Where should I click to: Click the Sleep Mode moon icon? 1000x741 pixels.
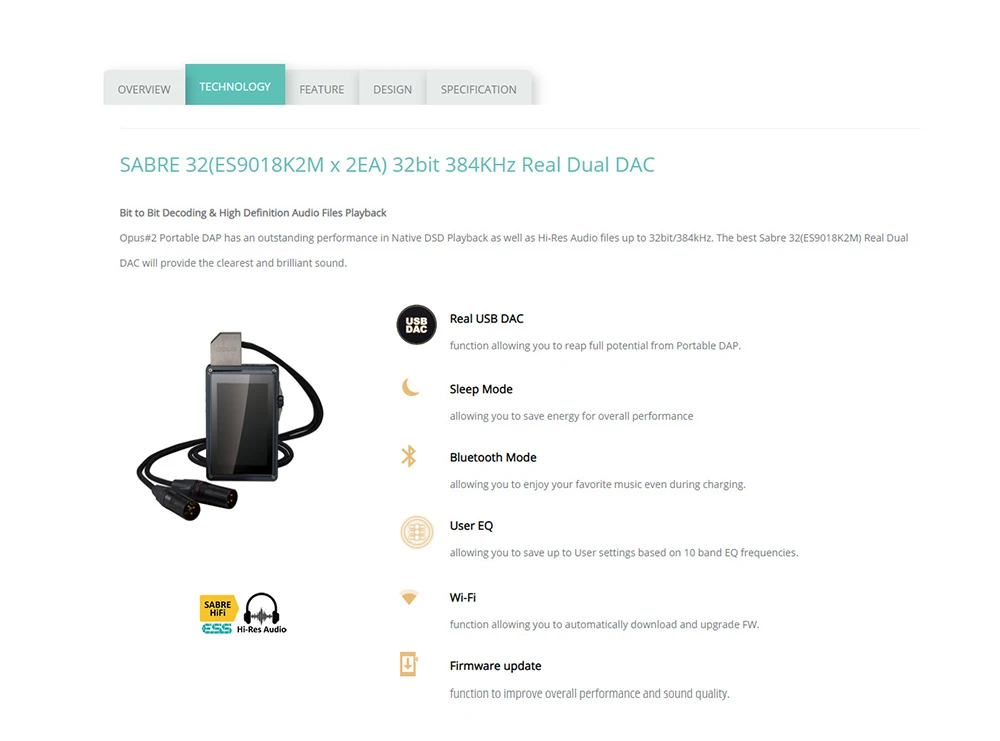tap(410, 387)
